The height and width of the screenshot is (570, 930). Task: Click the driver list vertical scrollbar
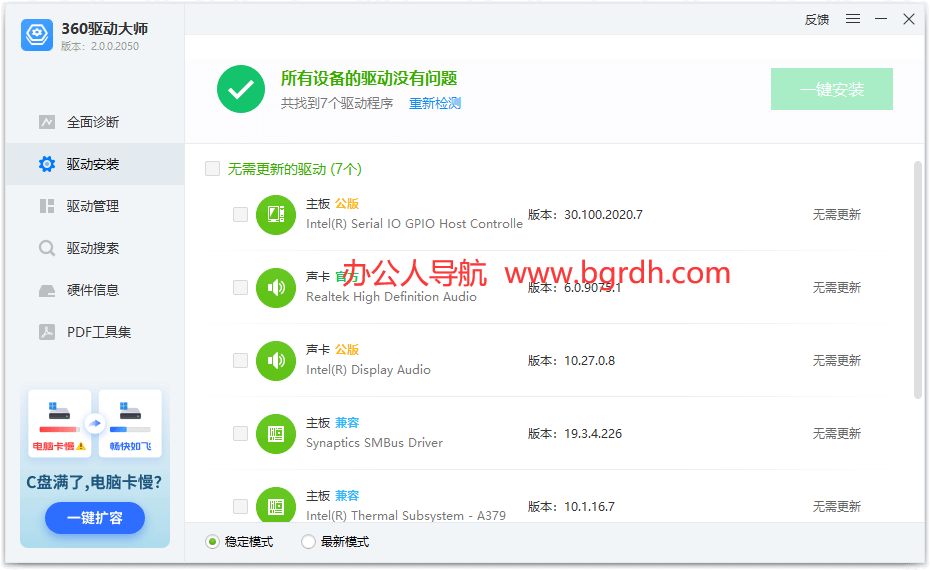click(x=918, y=280)
